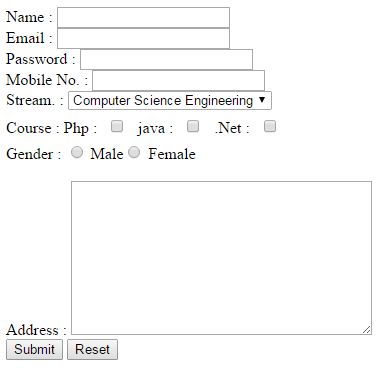Choose the Female radio button

134,152
